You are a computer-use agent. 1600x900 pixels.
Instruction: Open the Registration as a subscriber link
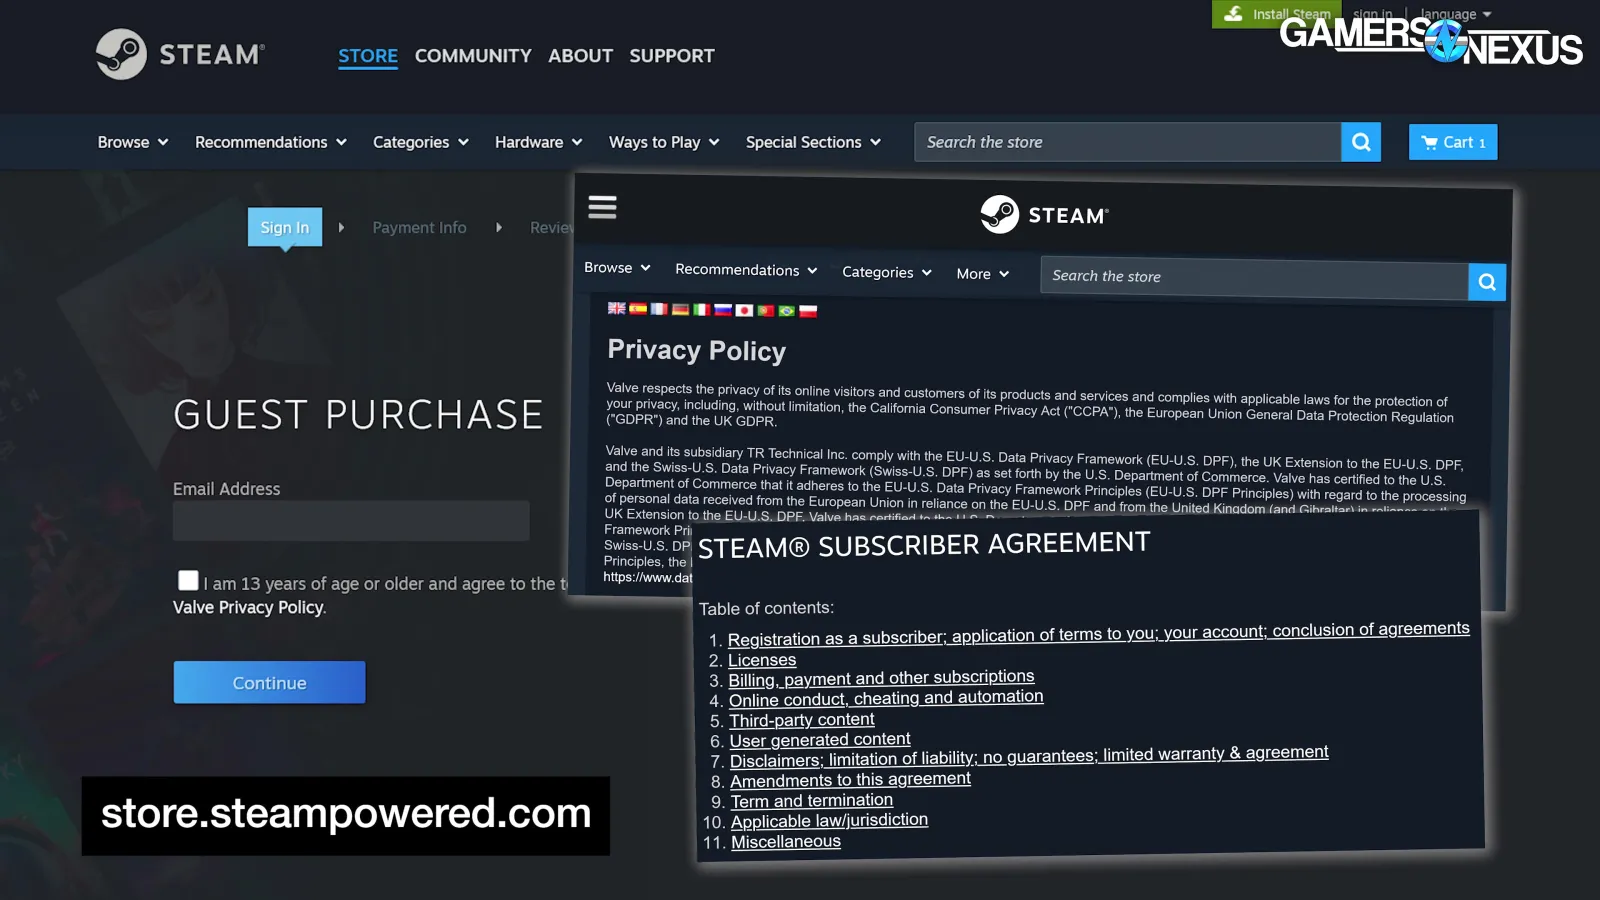pos(1099,634)
